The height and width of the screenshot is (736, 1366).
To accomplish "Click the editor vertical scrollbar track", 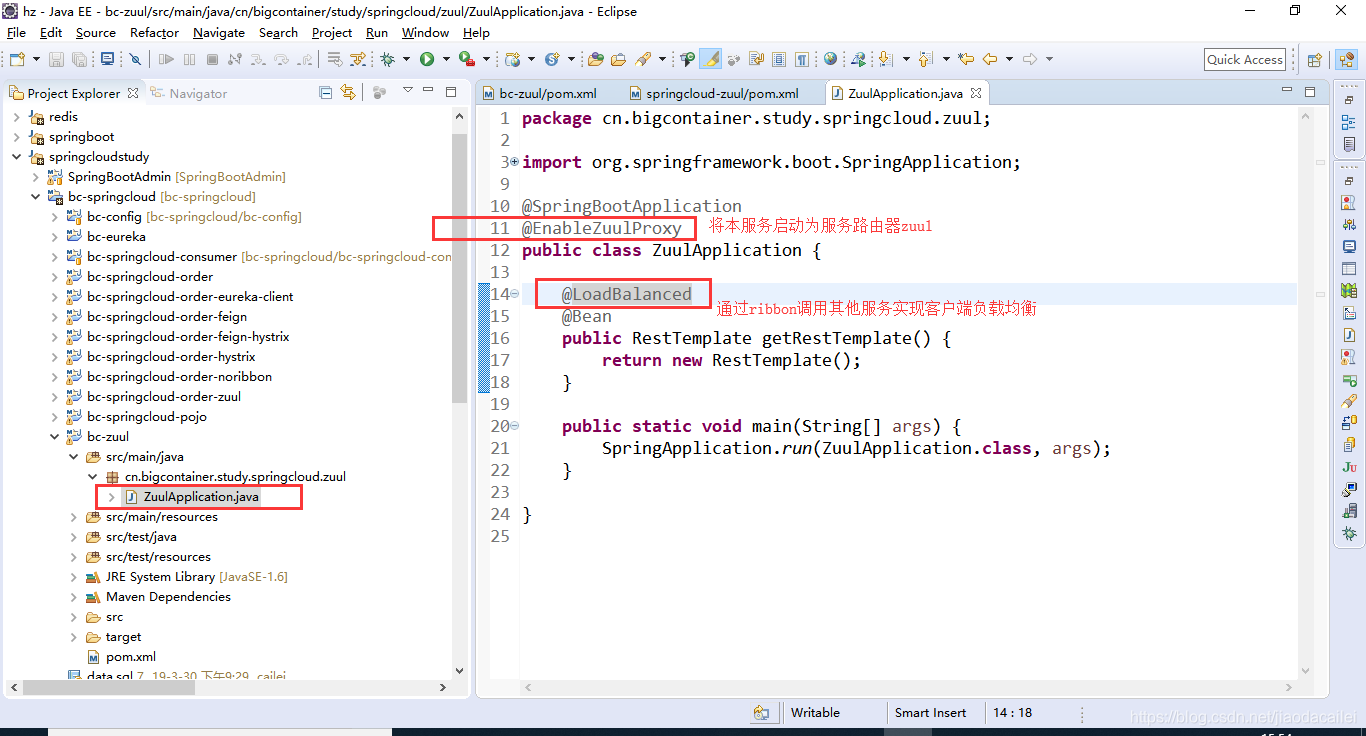I will coord(1305,394).
